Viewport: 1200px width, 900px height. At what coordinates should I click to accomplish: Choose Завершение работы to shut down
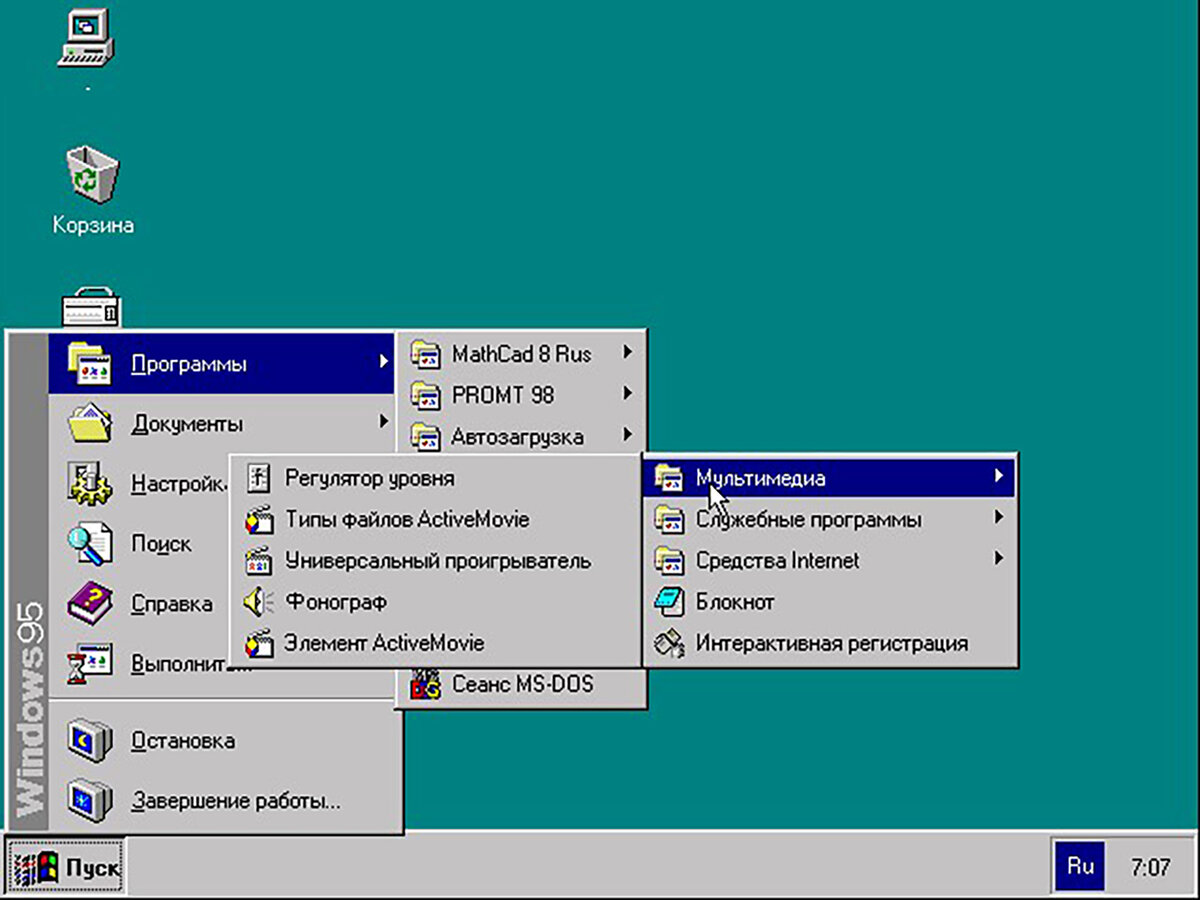click(x=233, y=802)
